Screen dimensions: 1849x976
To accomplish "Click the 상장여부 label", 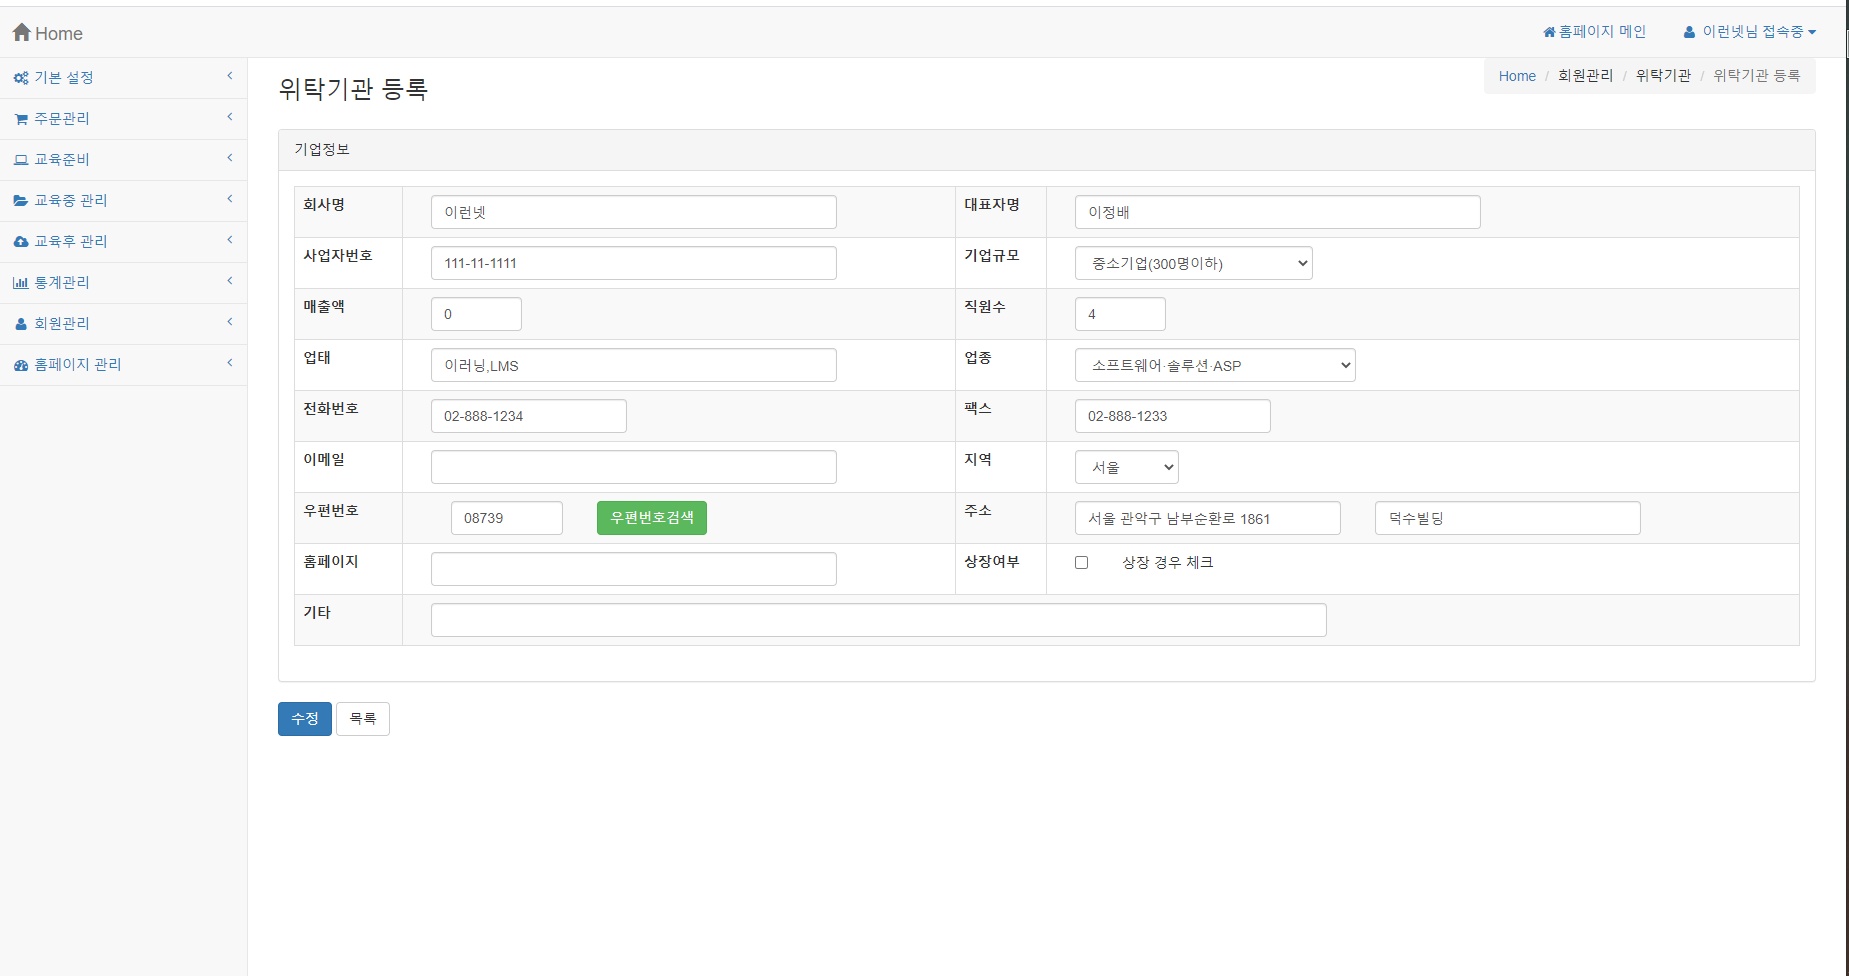I will coord(991,562).
